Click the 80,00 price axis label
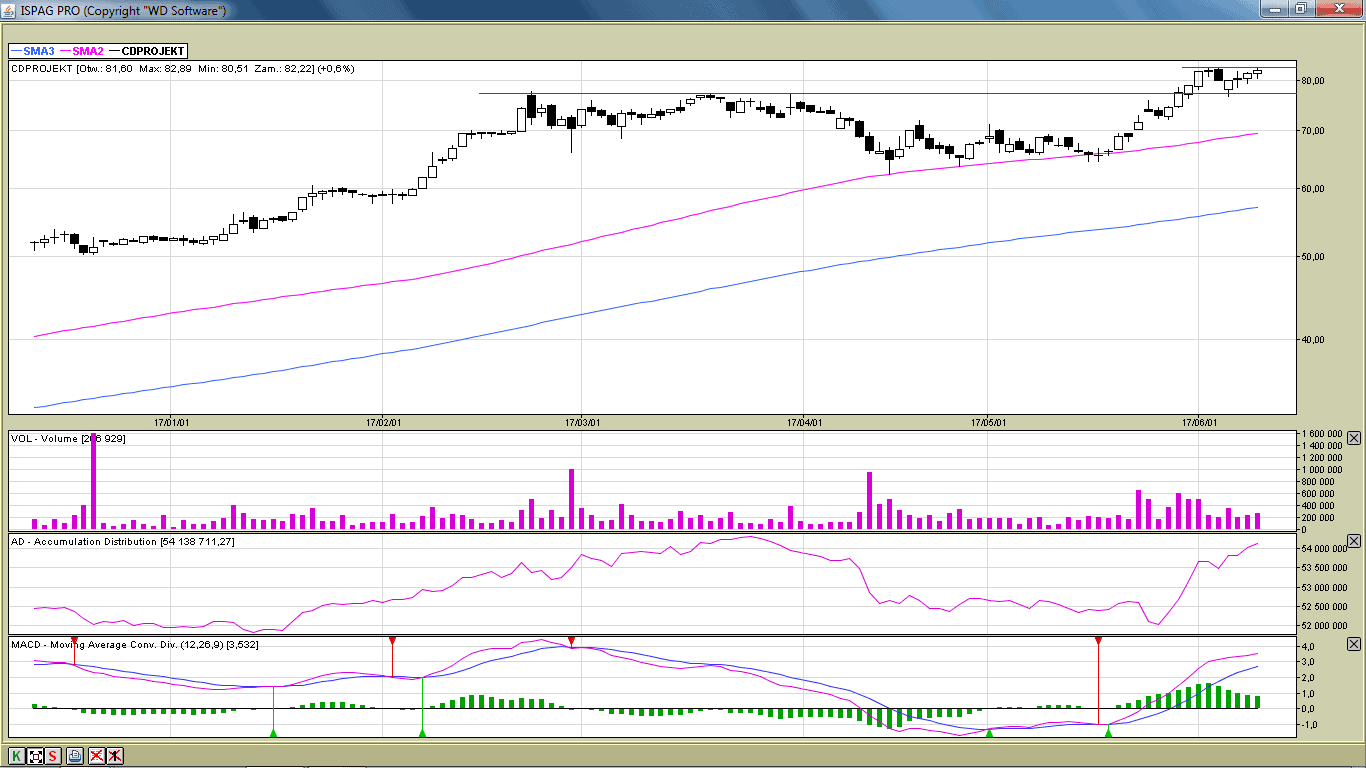The width and height of the screenshot is (1366, 768). [1312, 81]
